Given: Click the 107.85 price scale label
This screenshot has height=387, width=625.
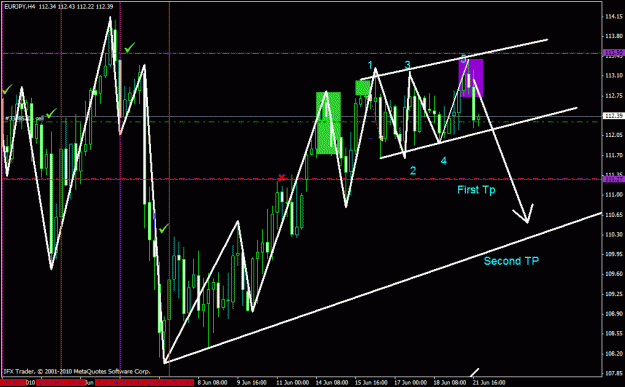Looking at the screenshot, I should (x=614, y=374).
